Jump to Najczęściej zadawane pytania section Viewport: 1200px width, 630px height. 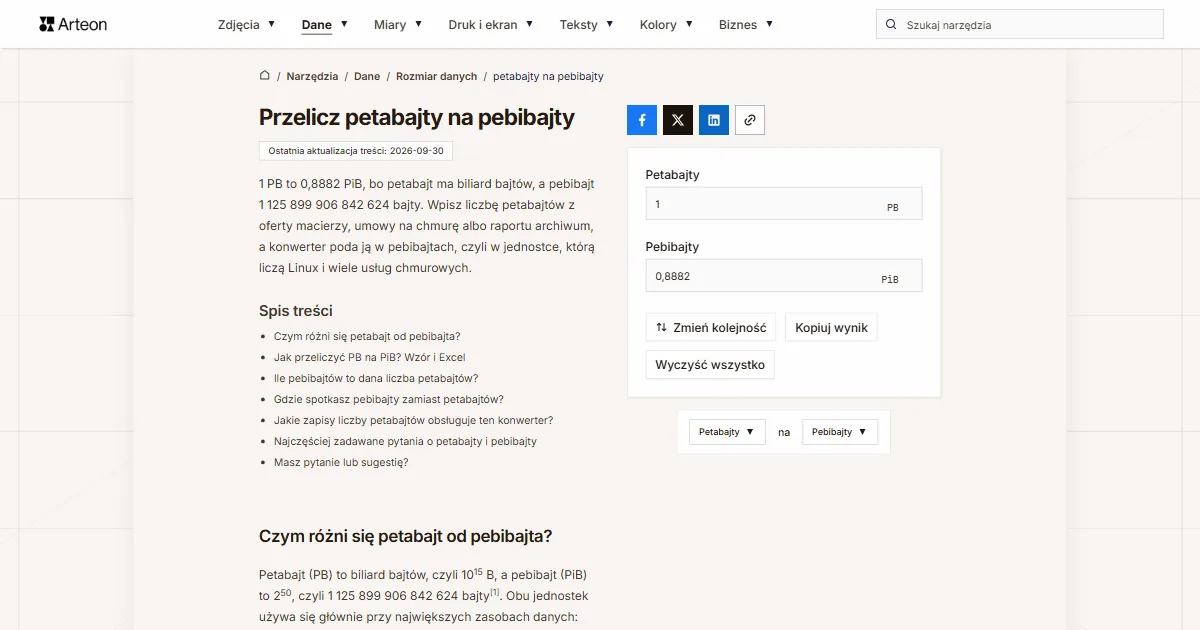(405, 441)
